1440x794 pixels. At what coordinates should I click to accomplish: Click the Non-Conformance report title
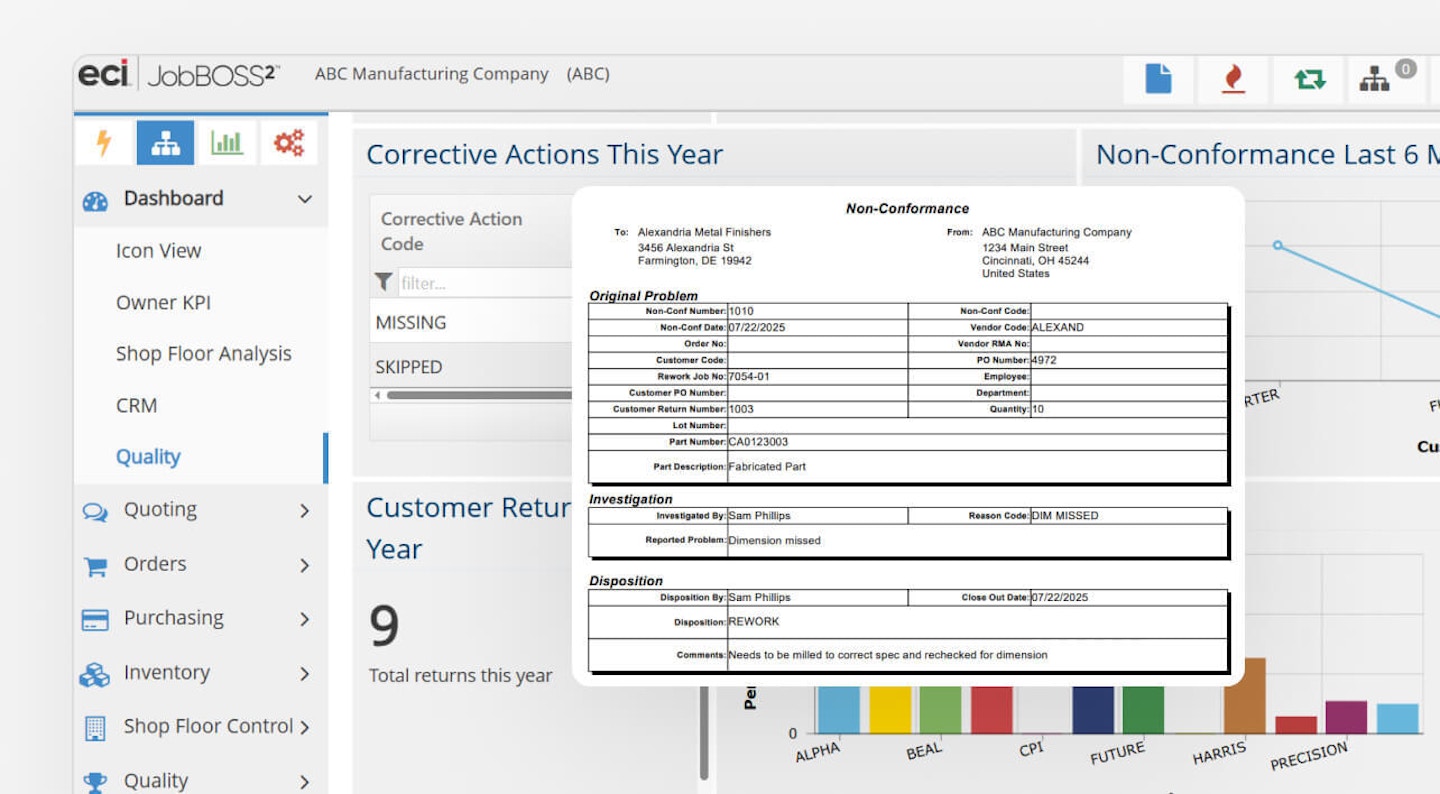tap(907, 208)
